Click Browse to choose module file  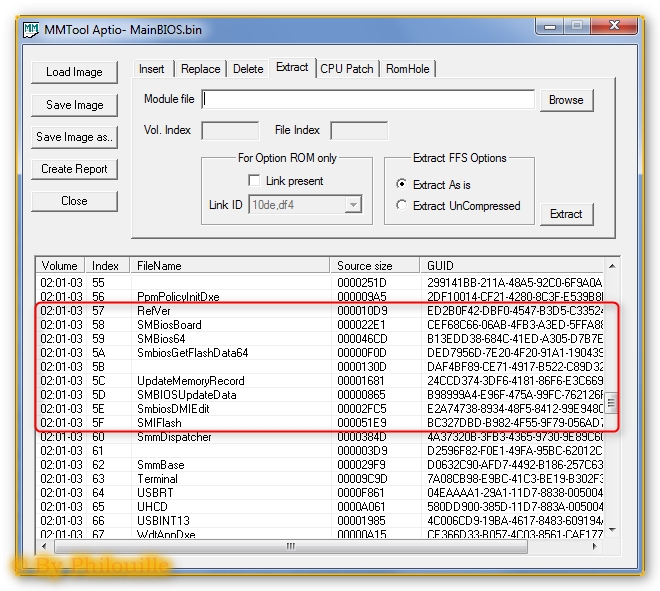coord(565,100)
